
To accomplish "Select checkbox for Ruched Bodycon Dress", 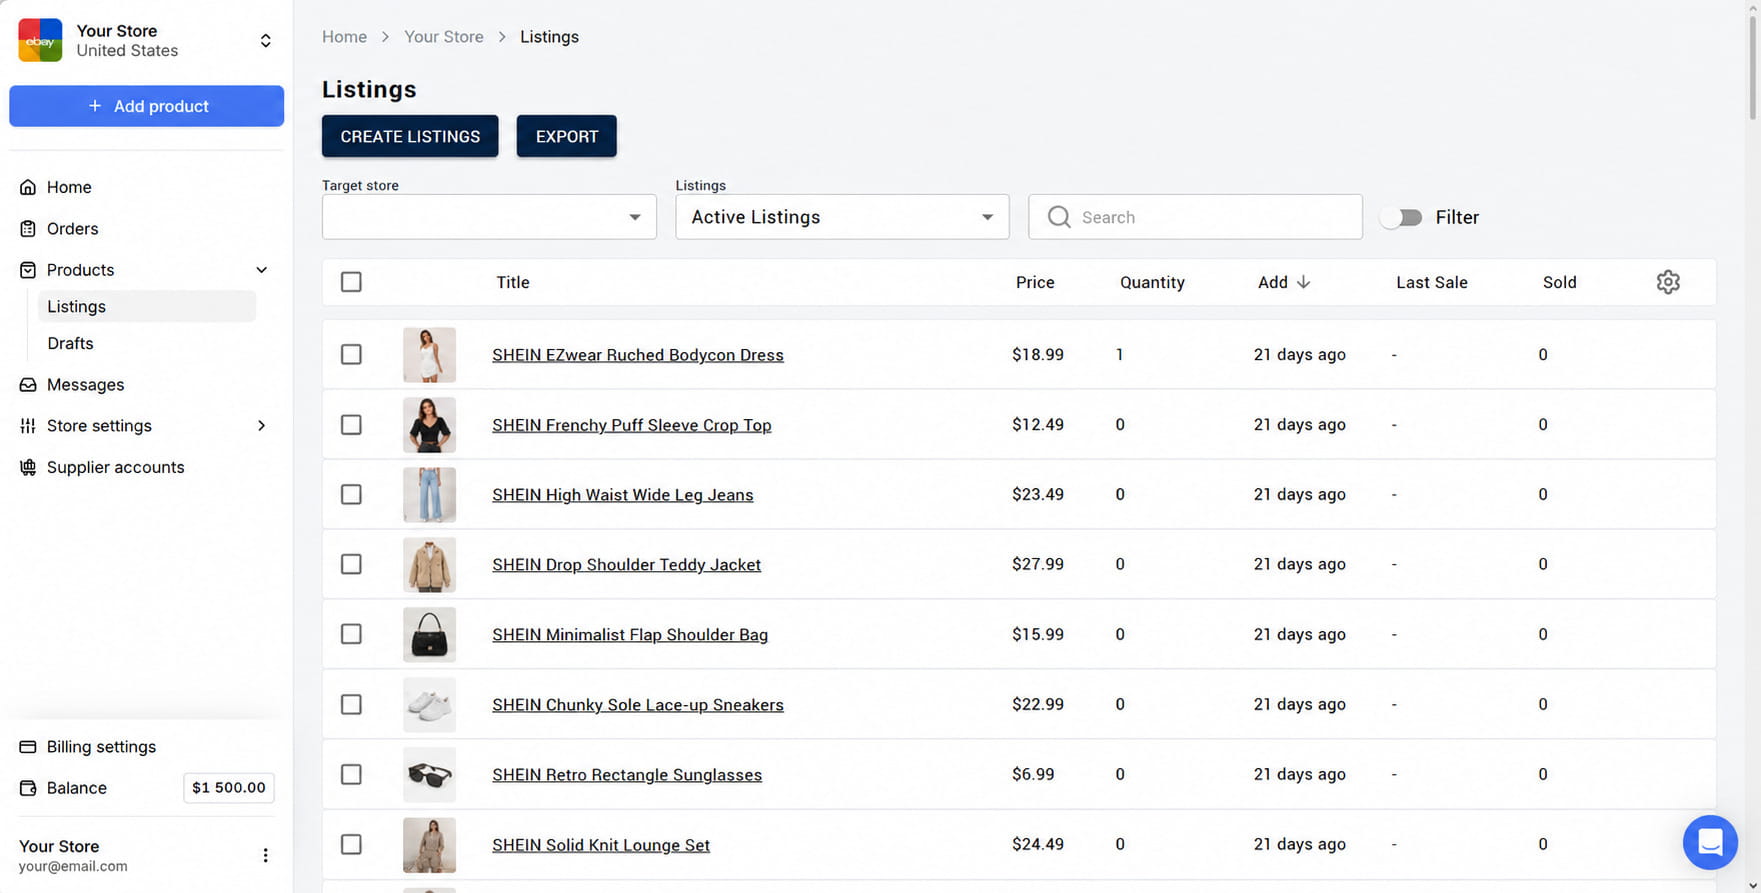I will (351, 354).
